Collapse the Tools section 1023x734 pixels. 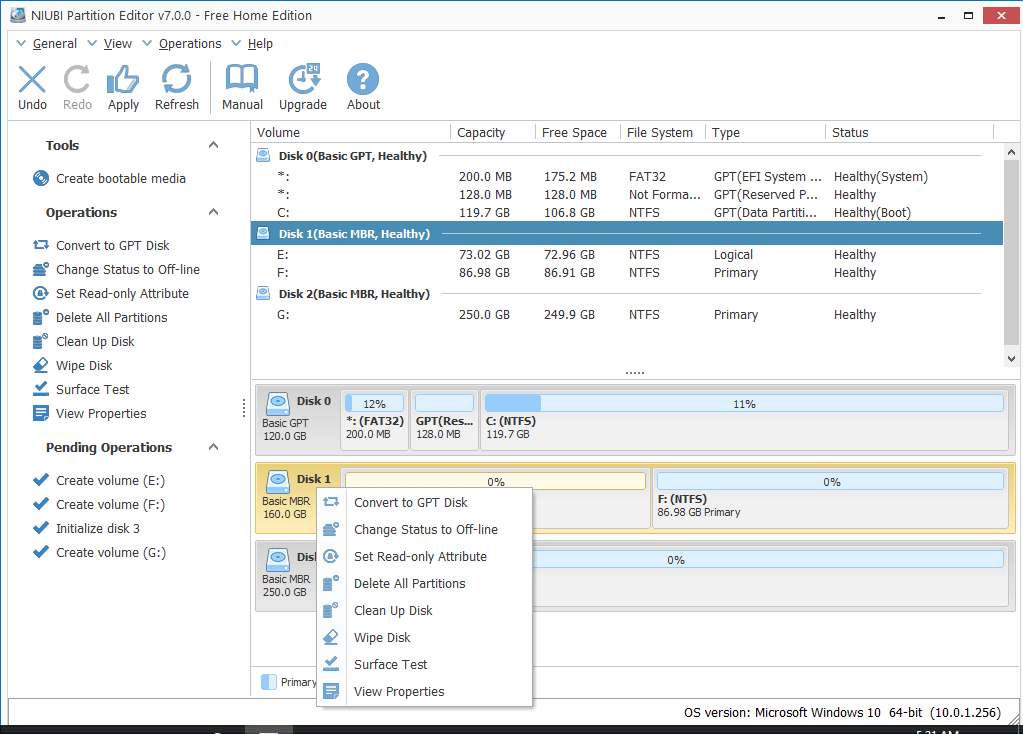(x=212, y=144)
